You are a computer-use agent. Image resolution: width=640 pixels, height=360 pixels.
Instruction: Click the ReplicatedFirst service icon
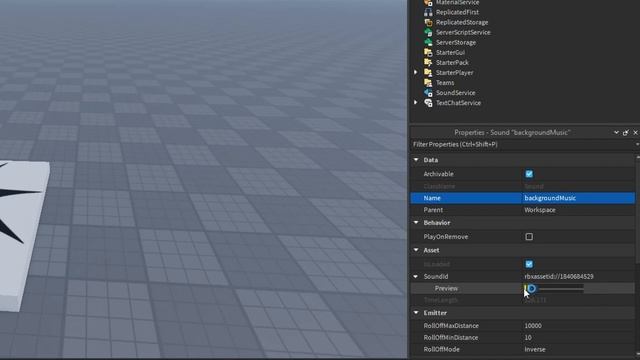[428, 12]
